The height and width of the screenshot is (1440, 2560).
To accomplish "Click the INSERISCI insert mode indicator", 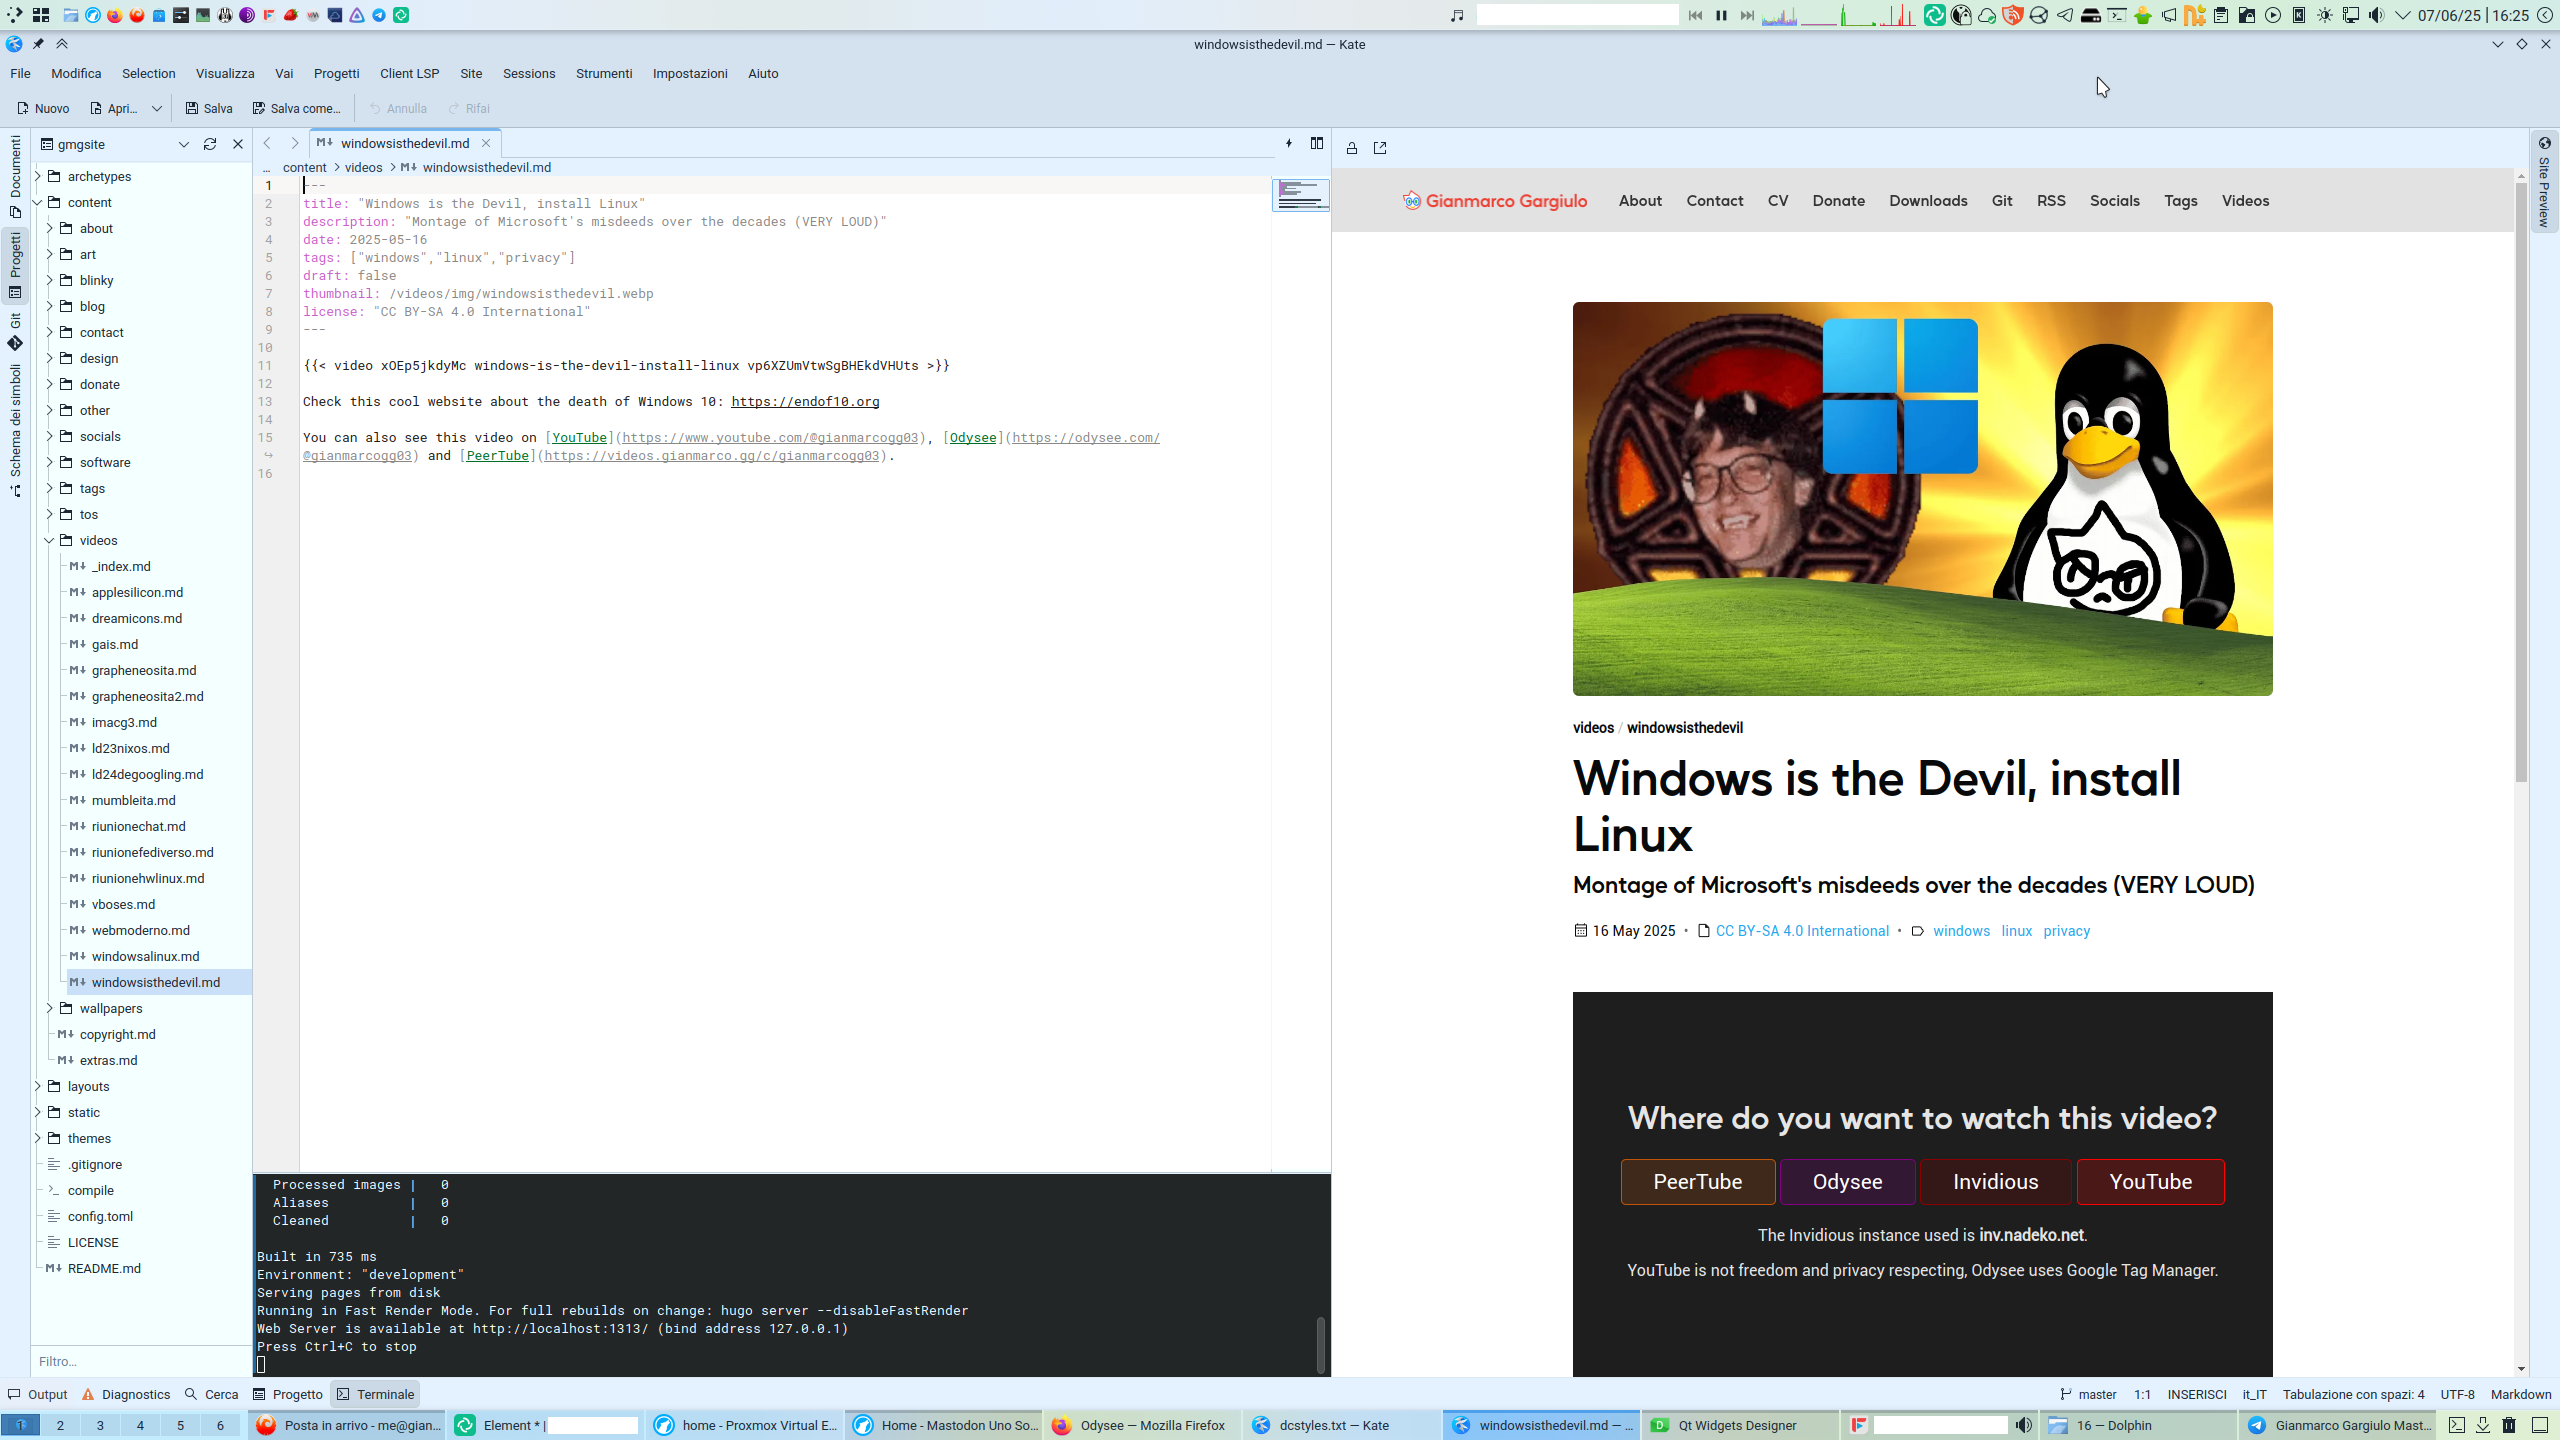I will [2197, 1394].
